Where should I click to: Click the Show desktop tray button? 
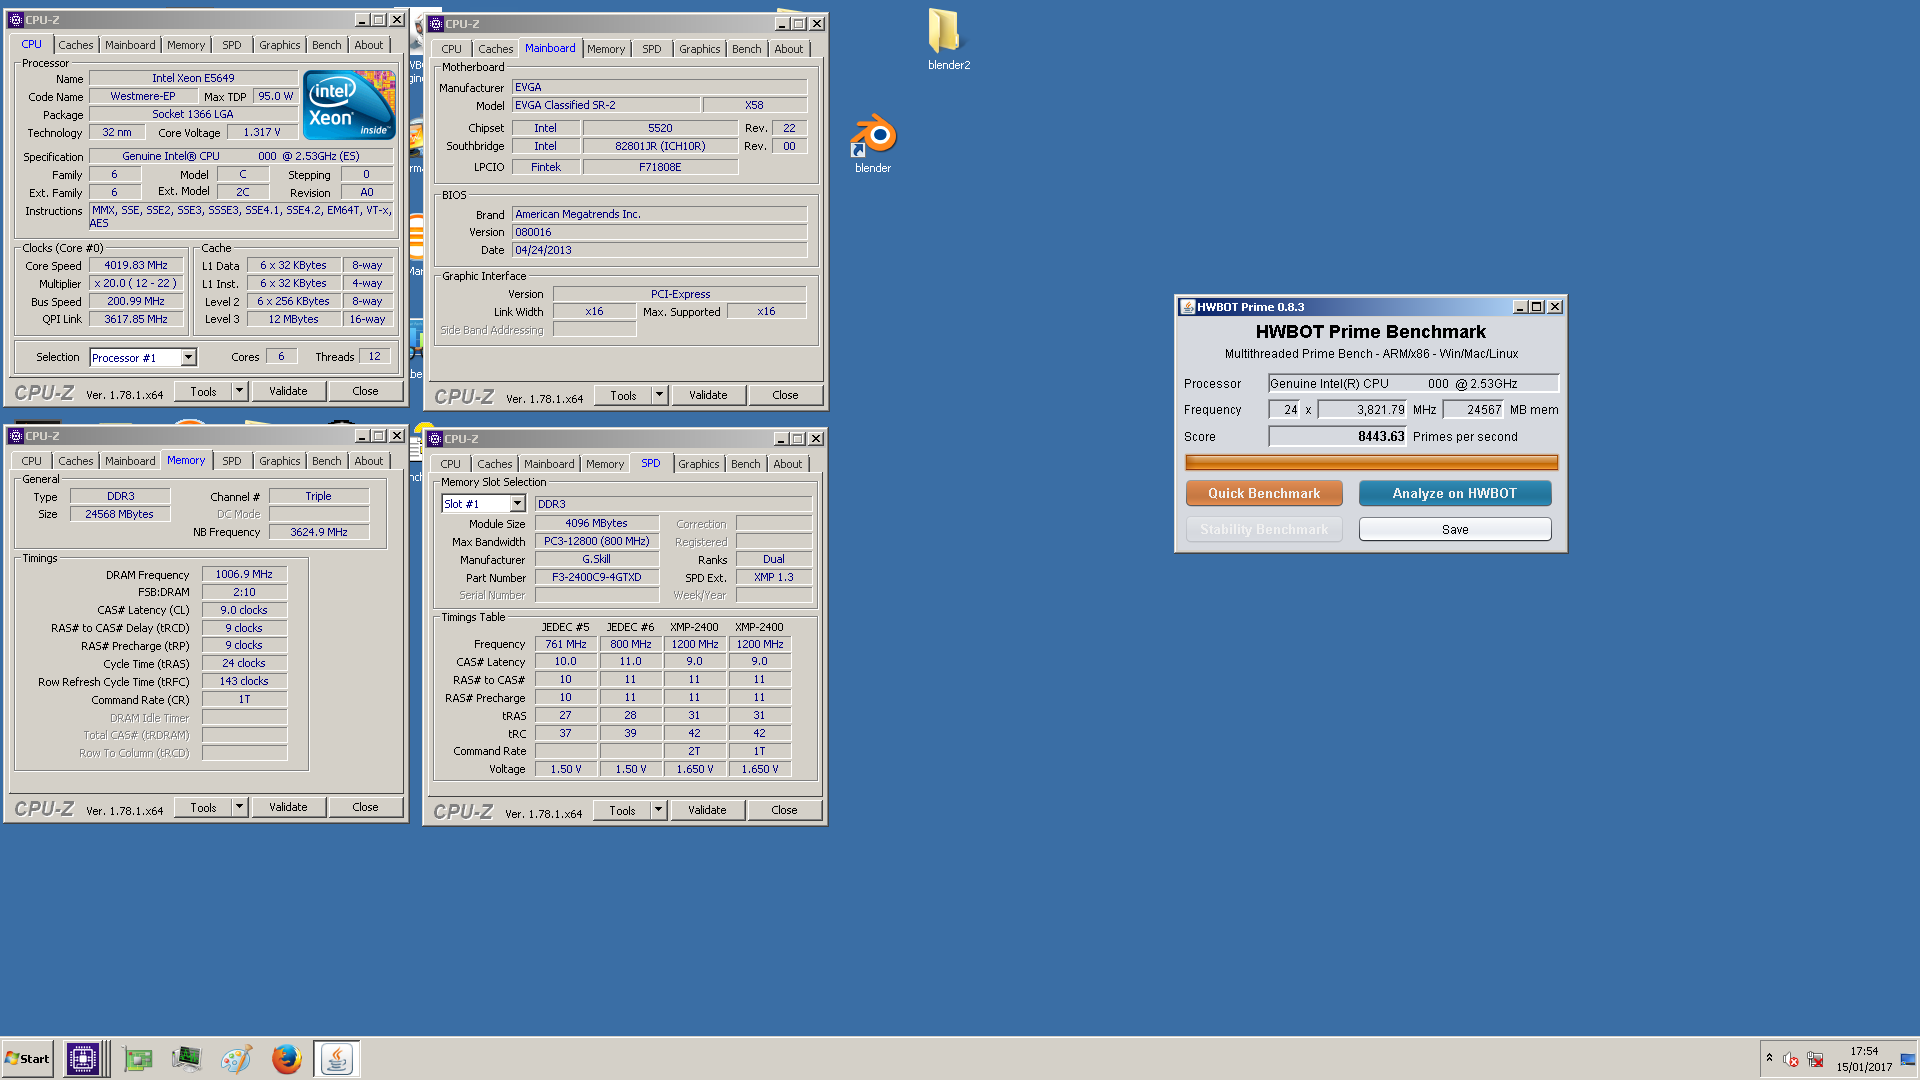point(1908,1059)
